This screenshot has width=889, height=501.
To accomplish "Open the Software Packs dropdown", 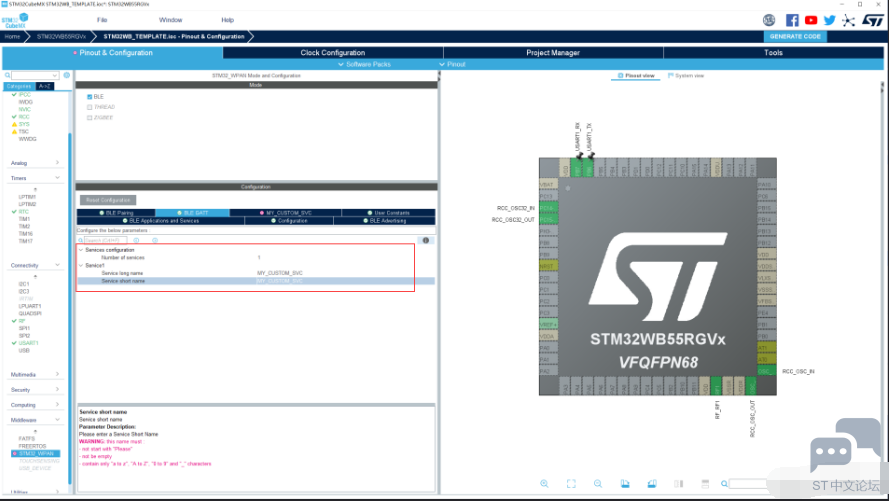I will [x=365, y=65].
